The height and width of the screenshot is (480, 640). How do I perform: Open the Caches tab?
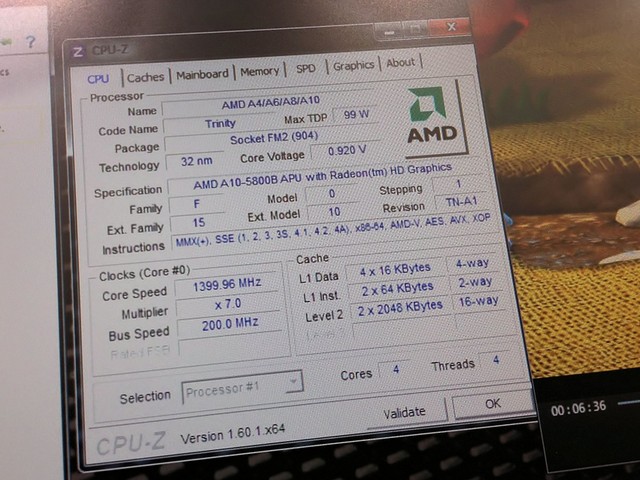(145, 77)
